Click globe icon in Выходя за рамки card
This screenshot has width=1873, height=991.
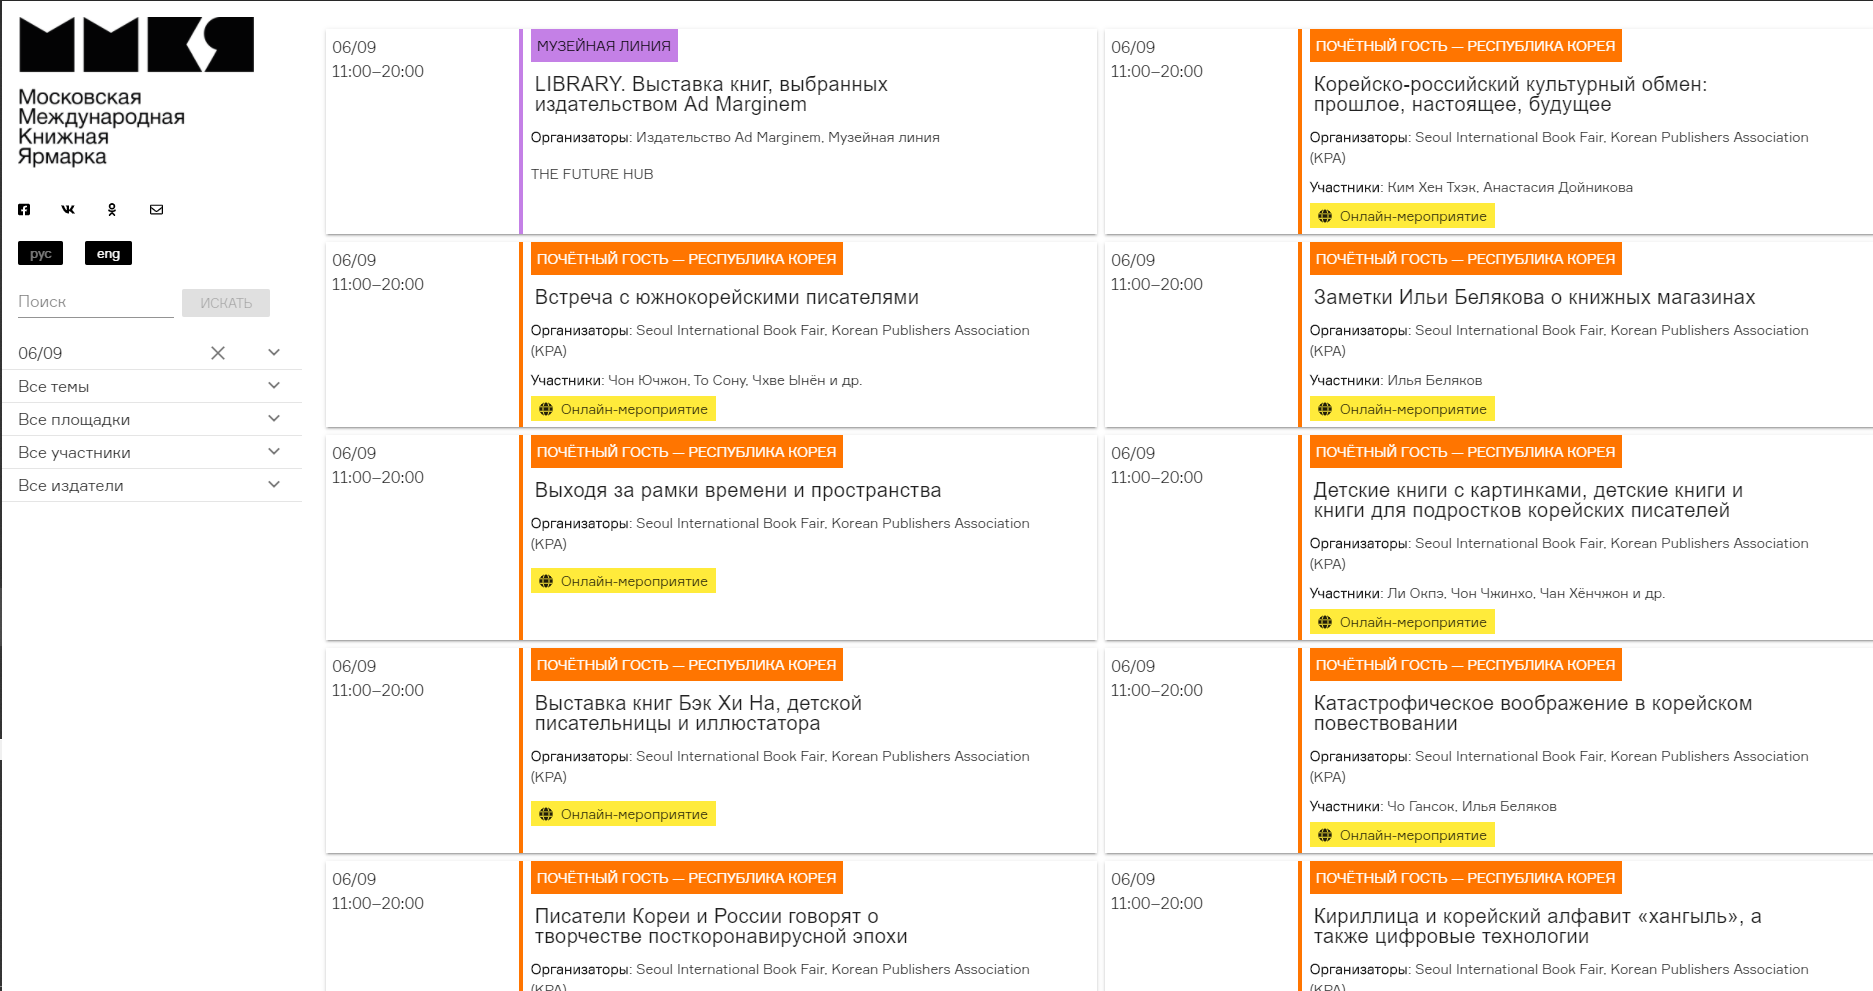(x=546, y=581)
